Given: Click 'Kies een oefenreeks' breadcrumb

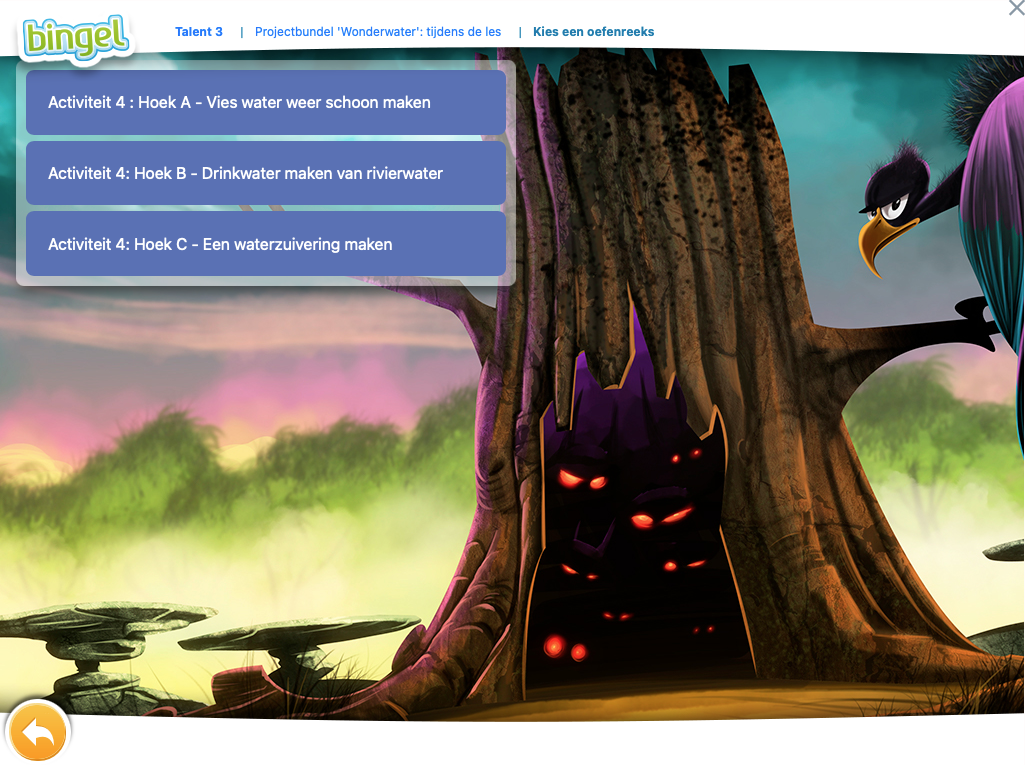Looking at the screenshot, I should pos(594,31).
